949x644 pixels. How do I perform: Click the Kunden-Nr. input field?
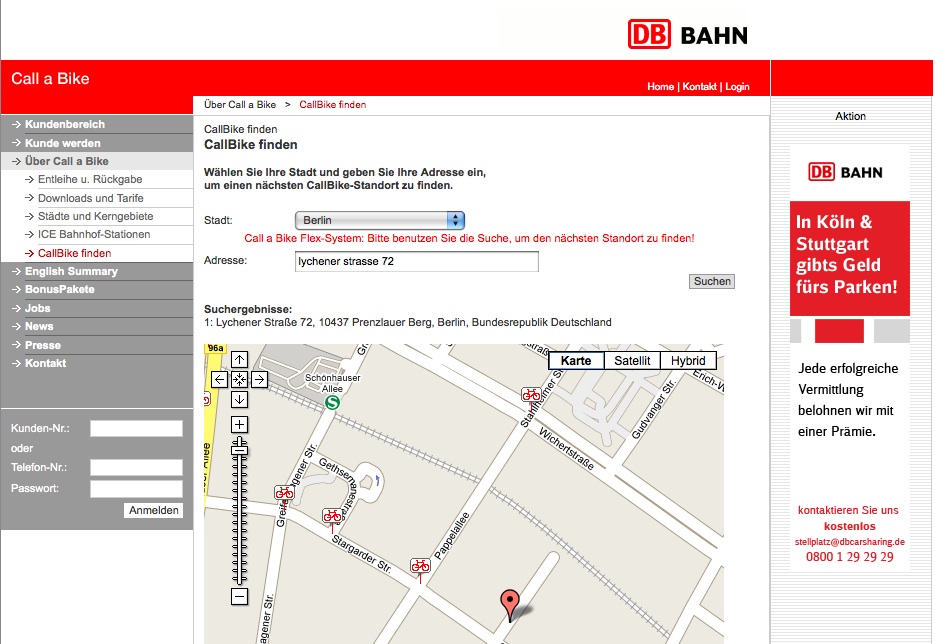coord(136,429)
